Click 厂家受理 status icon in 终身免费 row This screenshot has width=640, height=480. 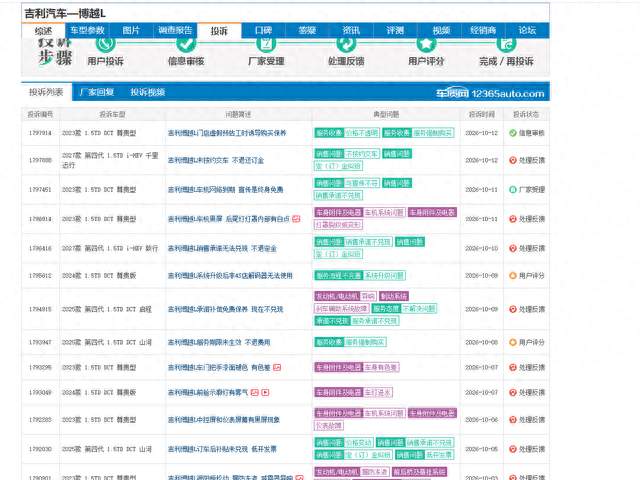click(x=513, y=189)
